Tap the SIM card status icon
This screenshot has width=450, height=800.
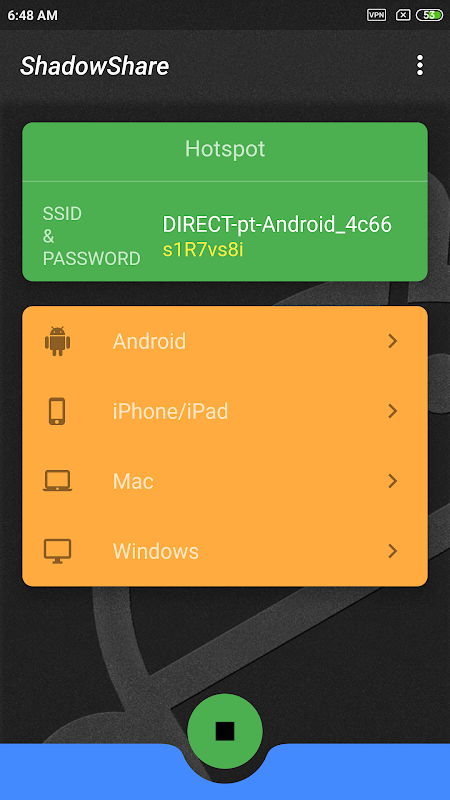coord(403,15)
